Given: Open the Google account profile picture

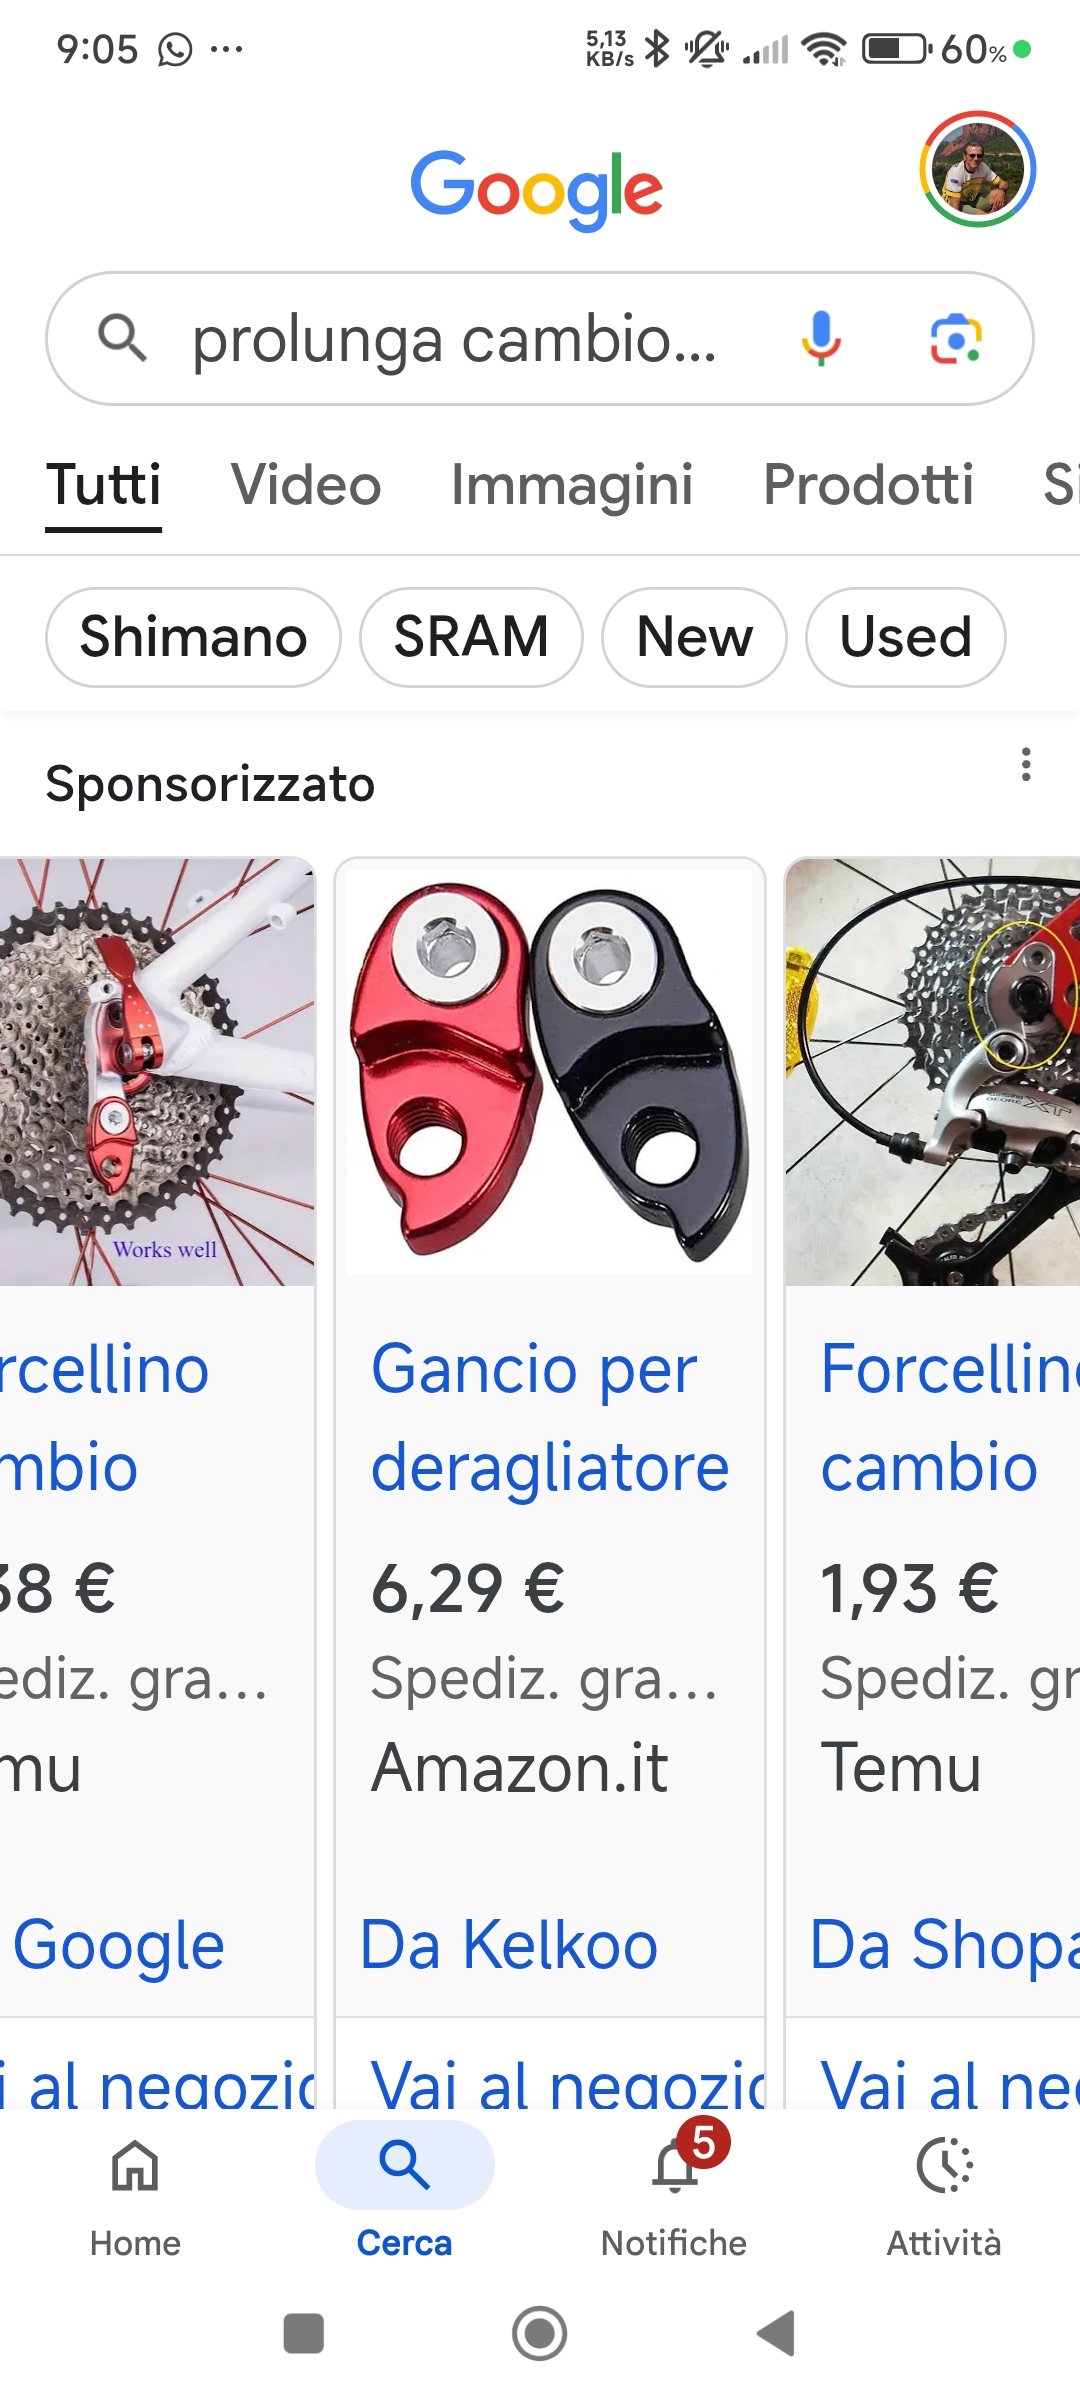Looking at the screenshot, I should (x=978, y=168).
